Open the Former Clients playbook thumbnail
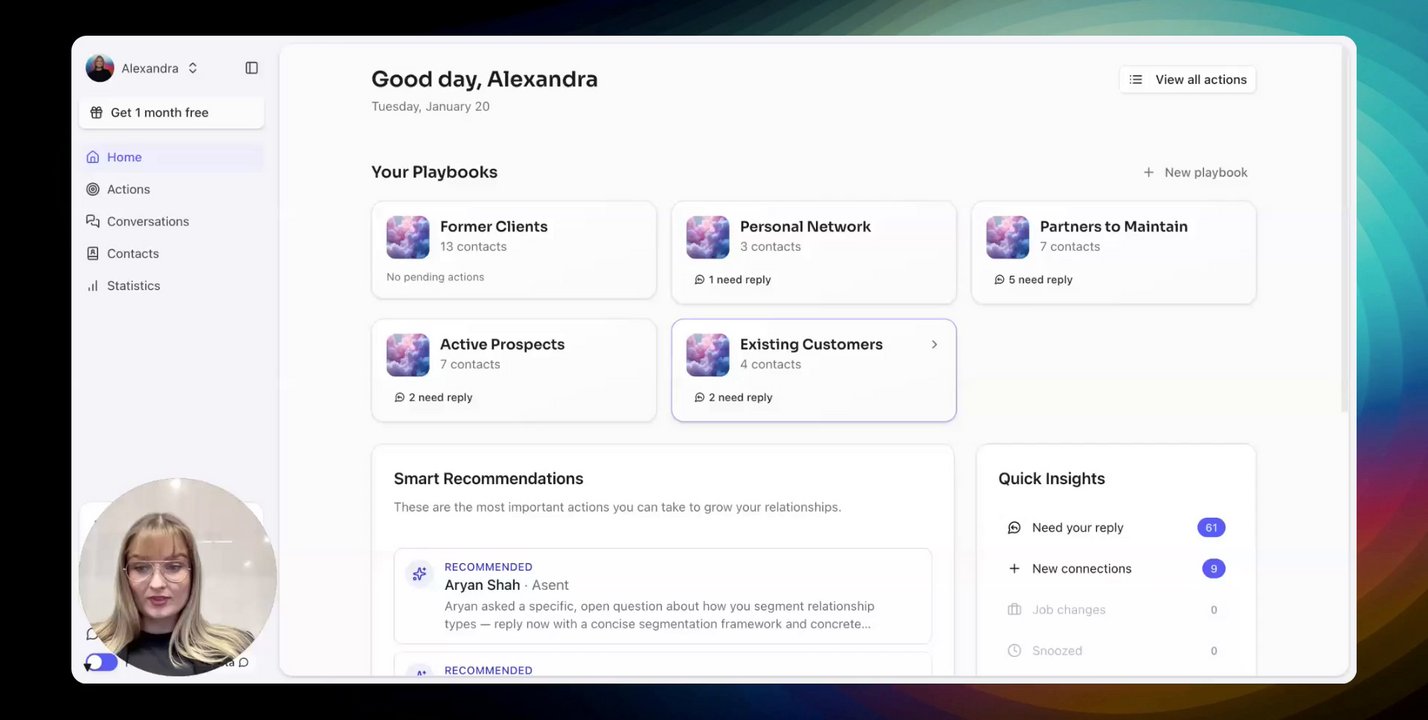This screenshot has width=1428, height=720. tap(408, 237)
